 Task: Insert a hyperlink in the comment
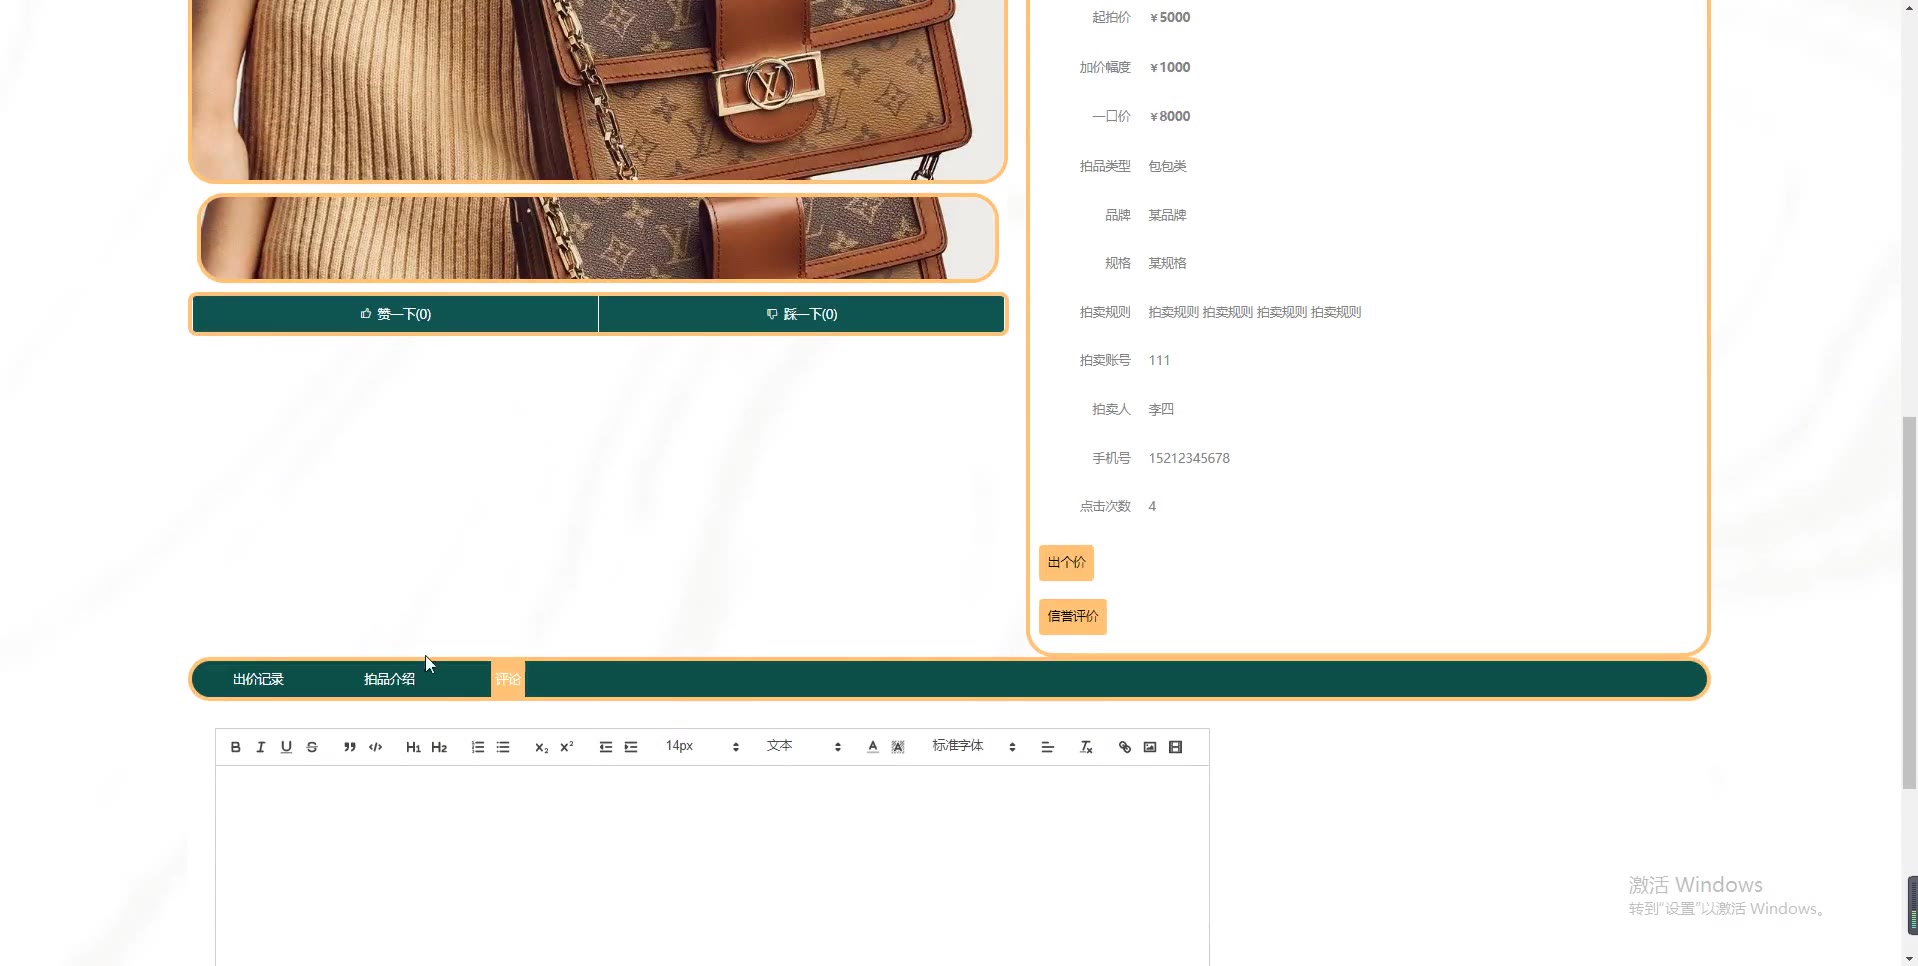(x=1125, y=747)
